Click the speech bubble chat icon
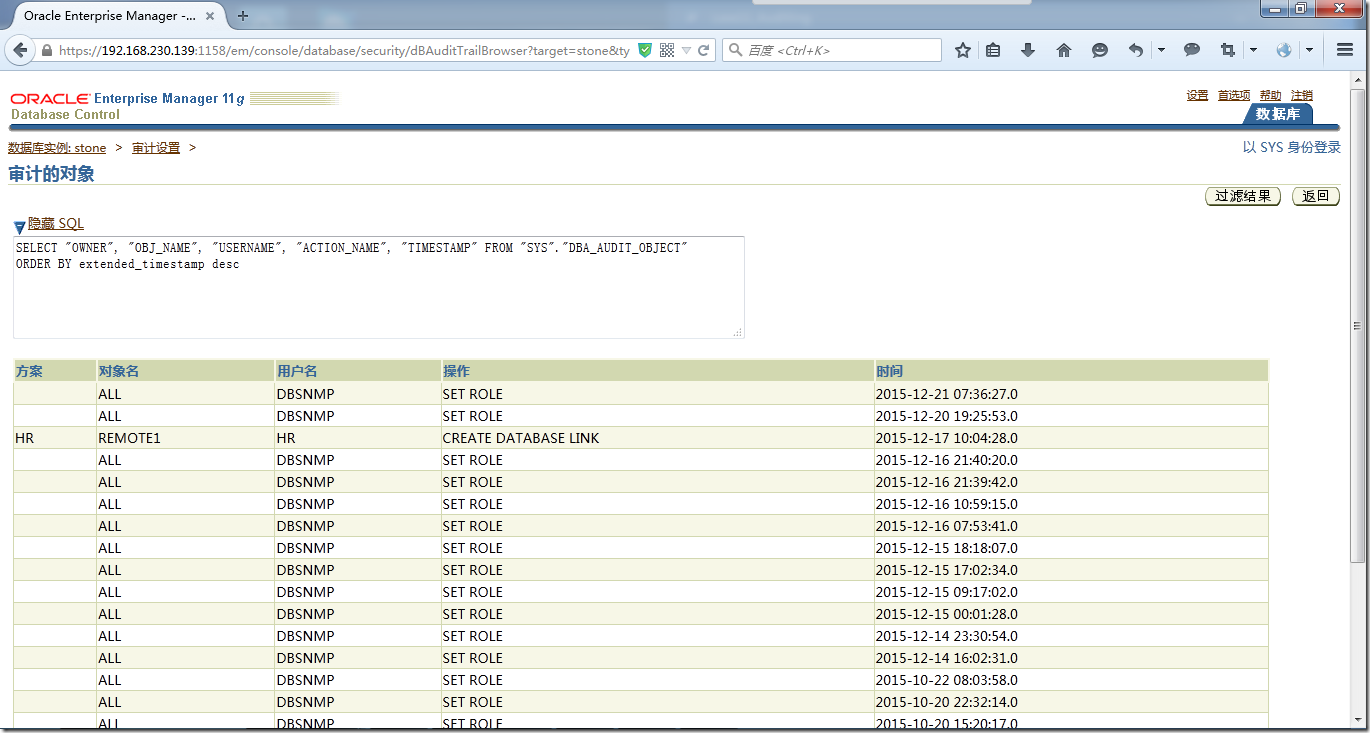 [1192, 50]
